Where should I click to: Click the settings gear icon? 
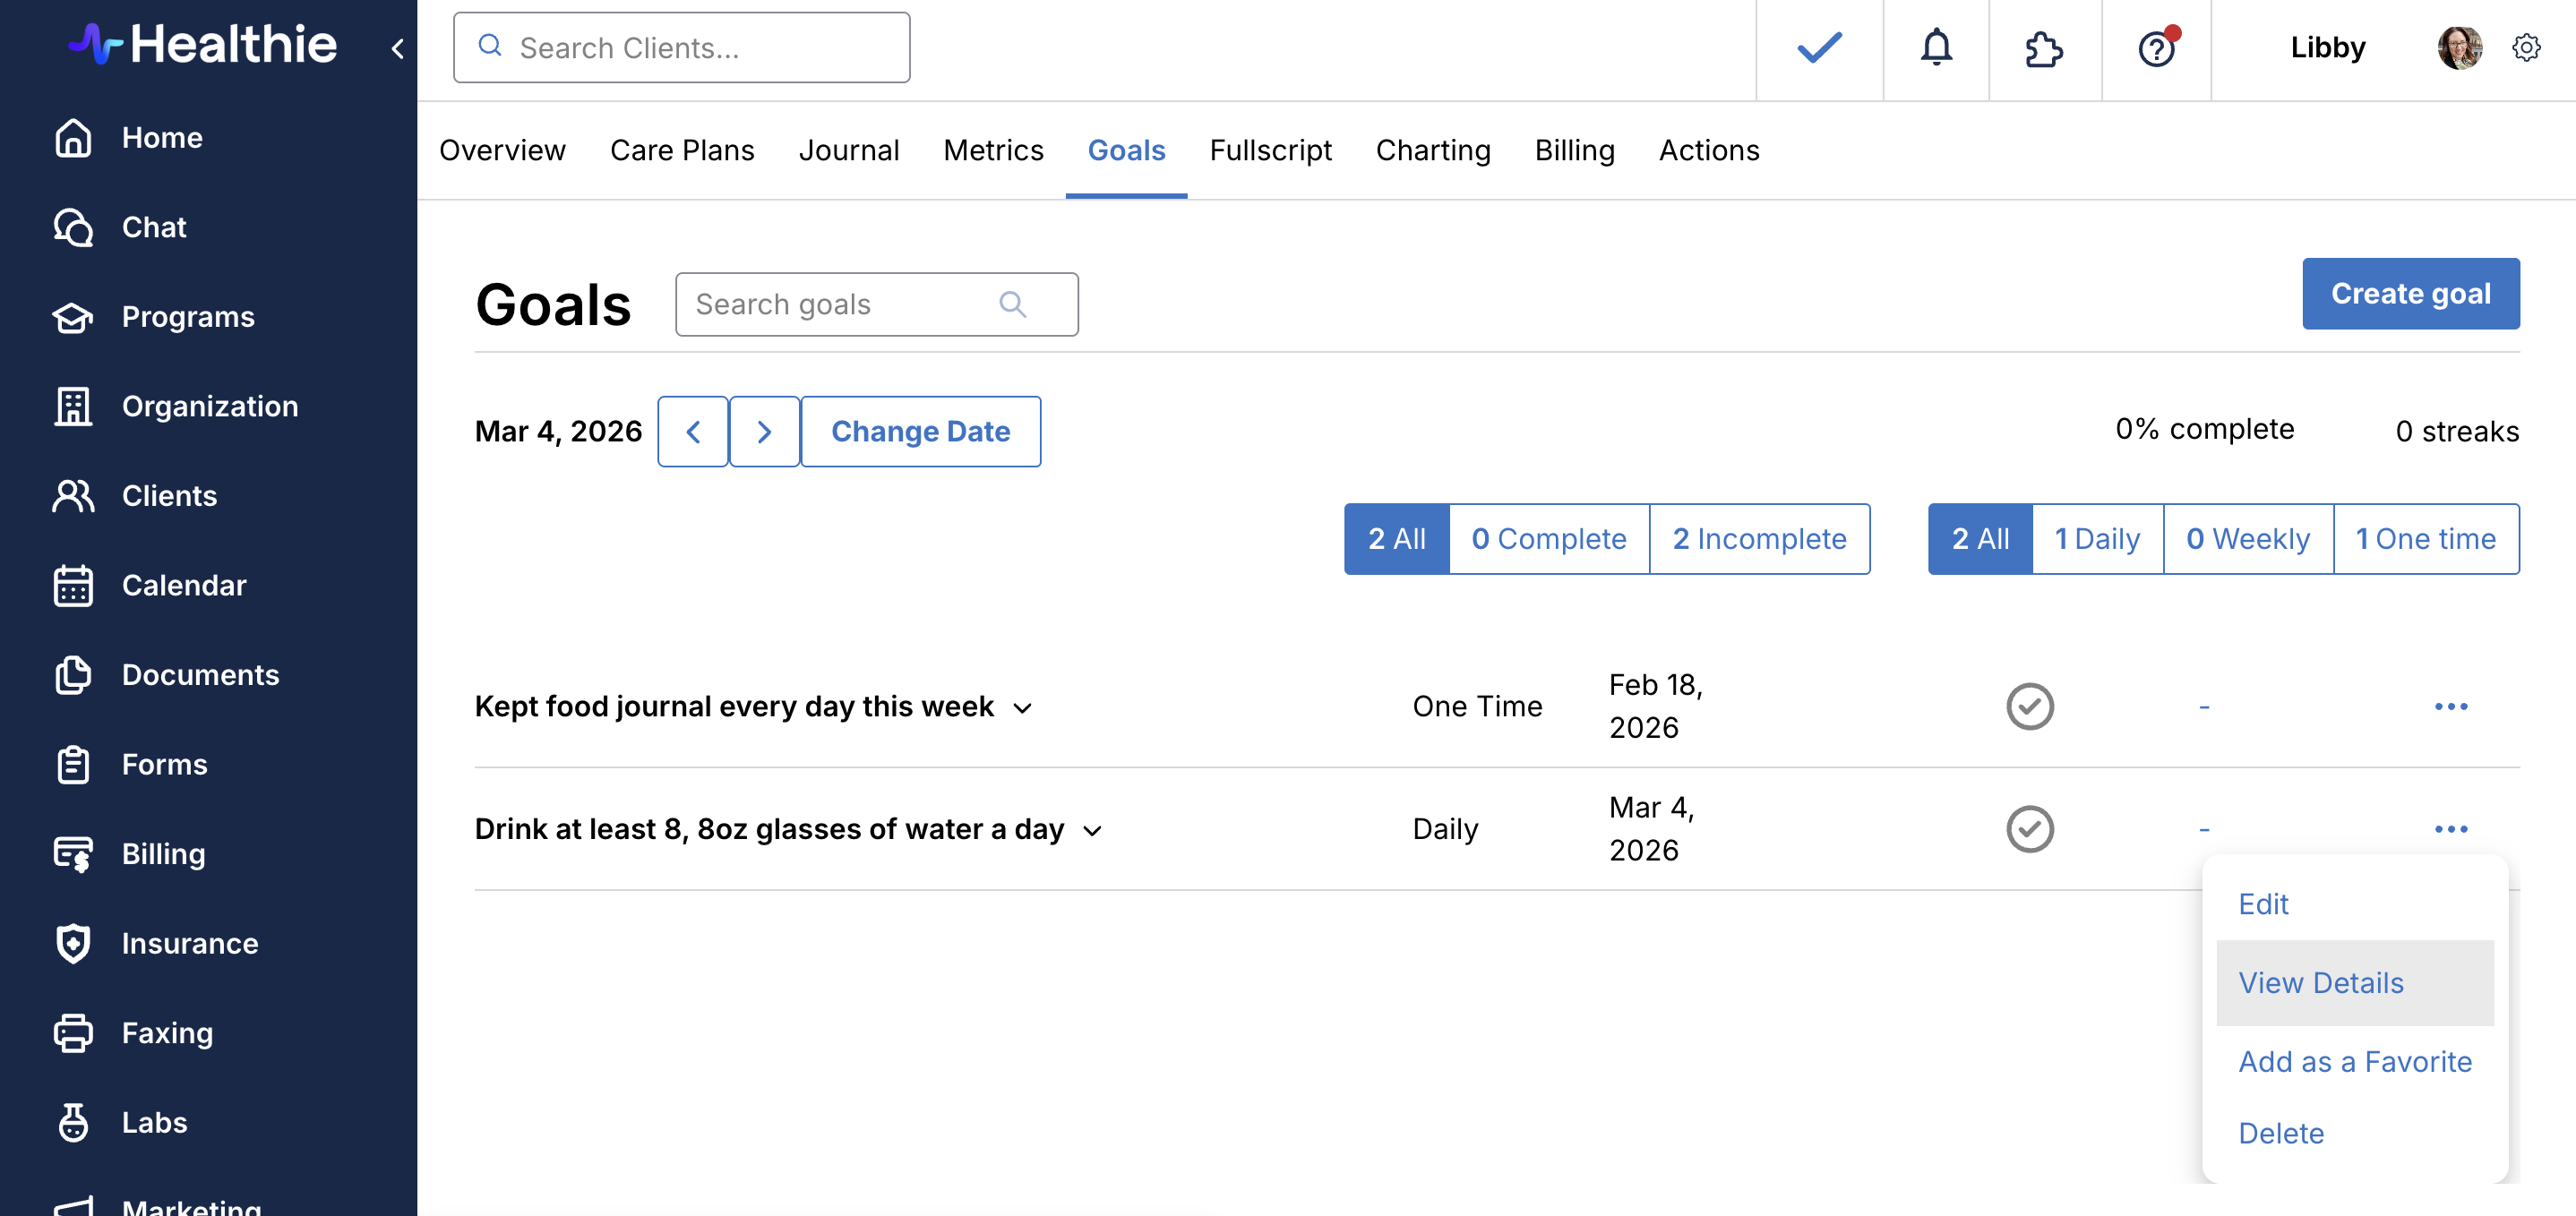point(2526,47)
